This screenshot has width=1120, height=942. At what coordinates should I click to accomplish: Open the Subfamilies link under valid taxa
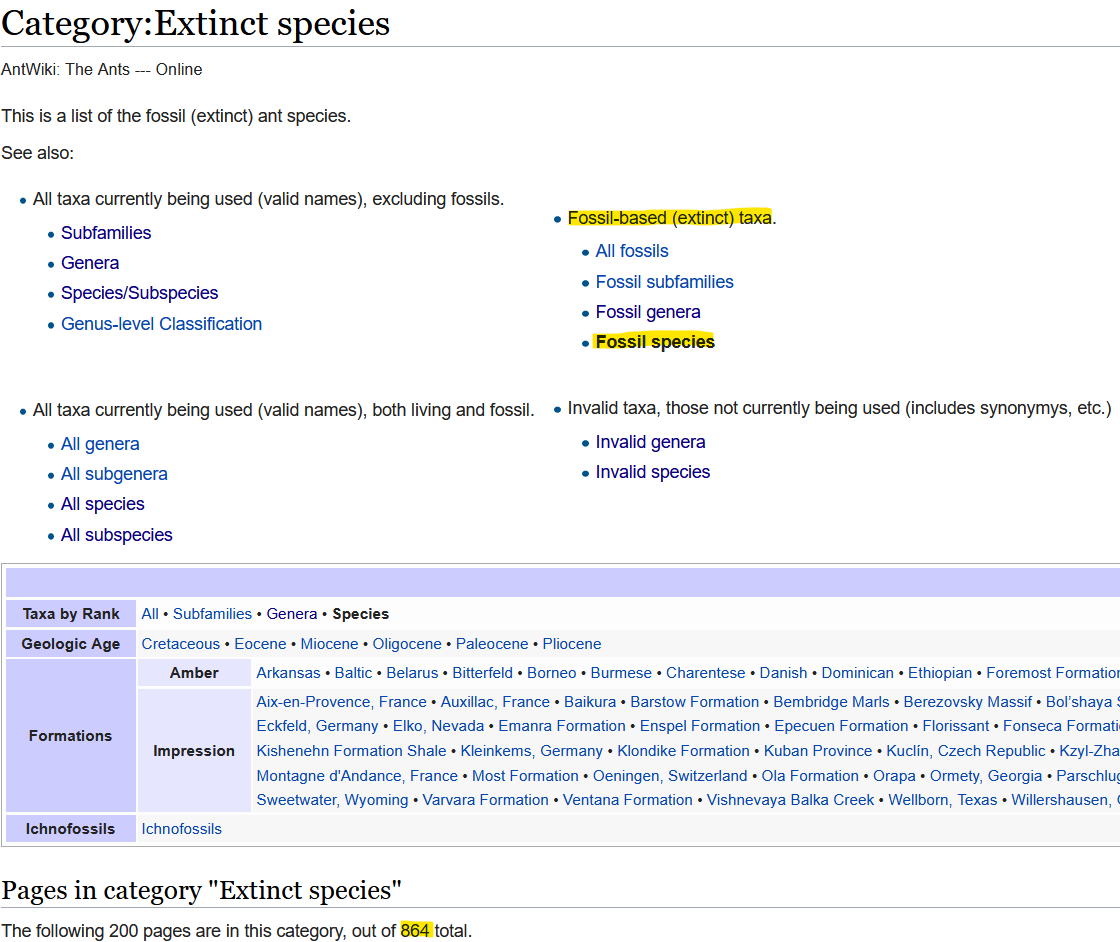tap(106, 233)
